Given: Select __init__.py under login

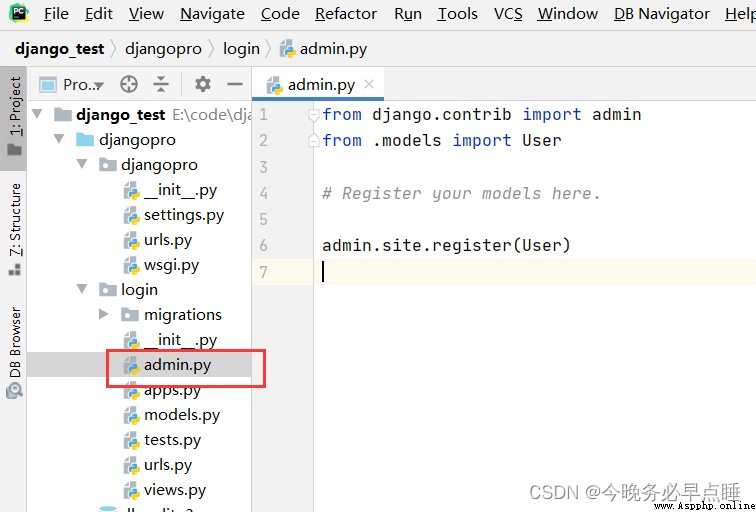Looking at the screenshot, I should [139, 340].
